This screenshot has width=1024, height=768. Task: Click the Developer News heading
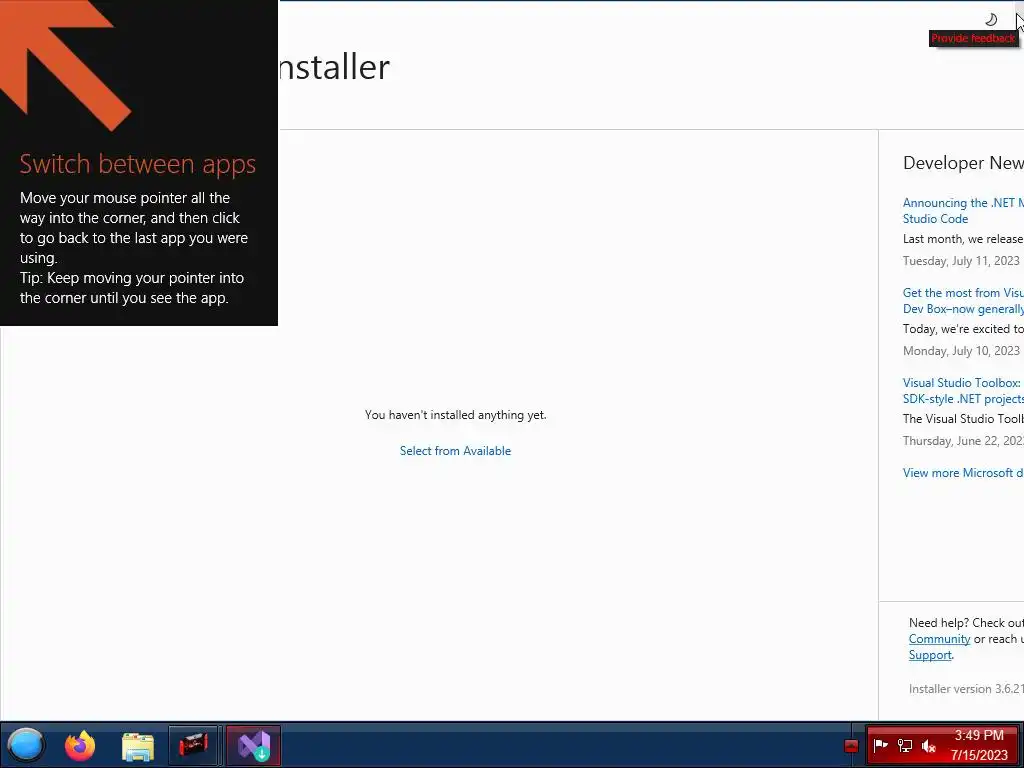(963, 163)
